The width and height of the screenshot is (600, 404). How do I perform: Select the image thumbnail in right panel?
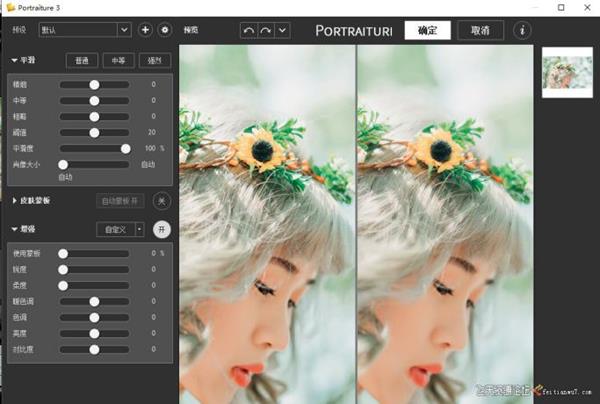[567, 72]
